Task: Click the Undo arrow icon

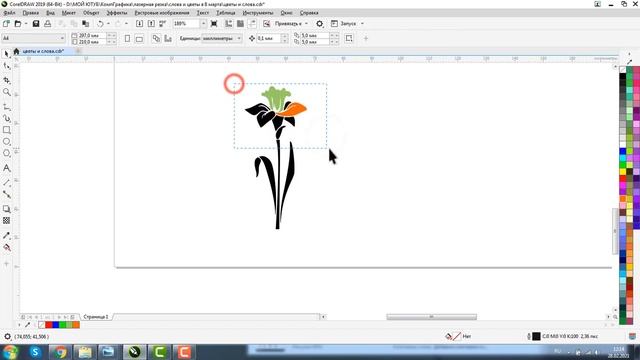Action: (x=100, y=24)
